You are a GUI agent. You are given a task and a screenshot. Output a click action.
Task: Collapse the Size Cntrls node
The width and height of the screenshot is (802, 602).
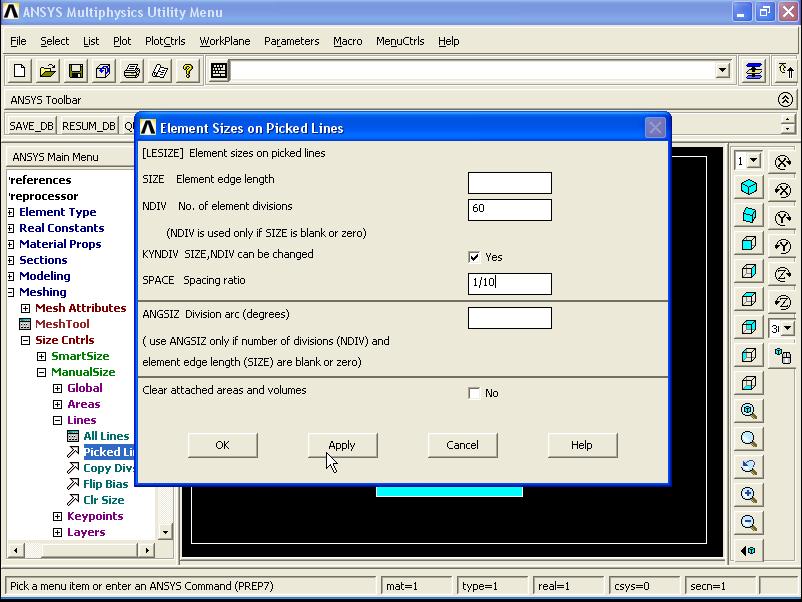(26, 340)
